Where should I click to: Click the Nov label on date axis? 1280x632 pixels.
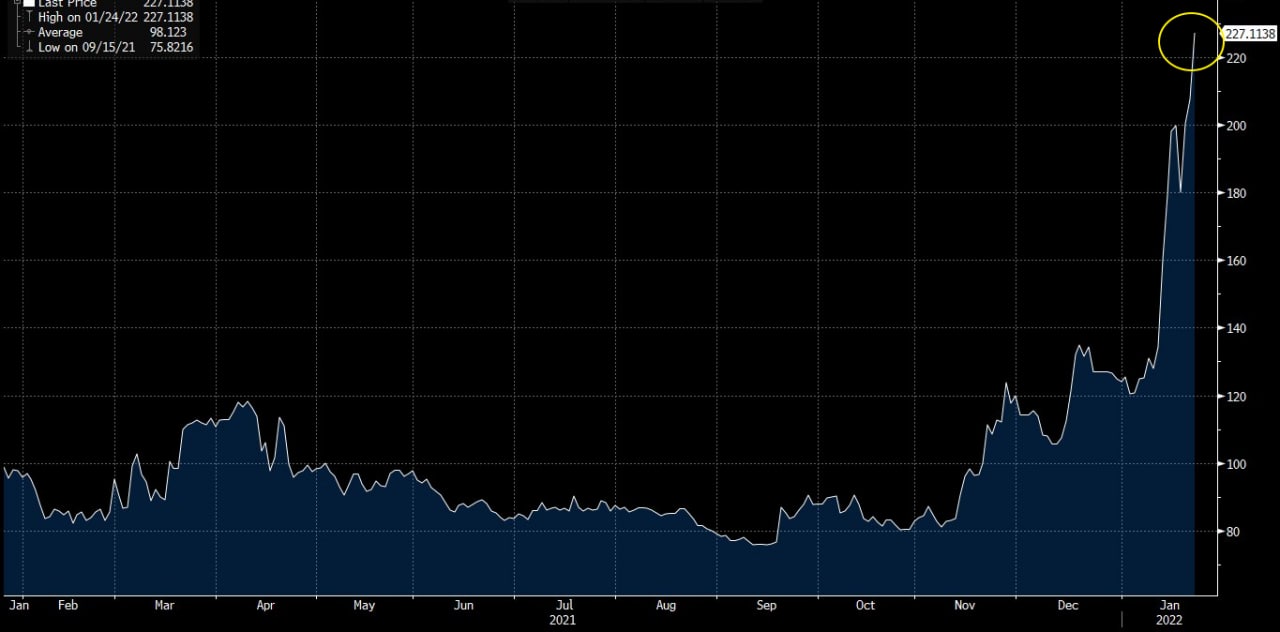click(x=965, y=605)
